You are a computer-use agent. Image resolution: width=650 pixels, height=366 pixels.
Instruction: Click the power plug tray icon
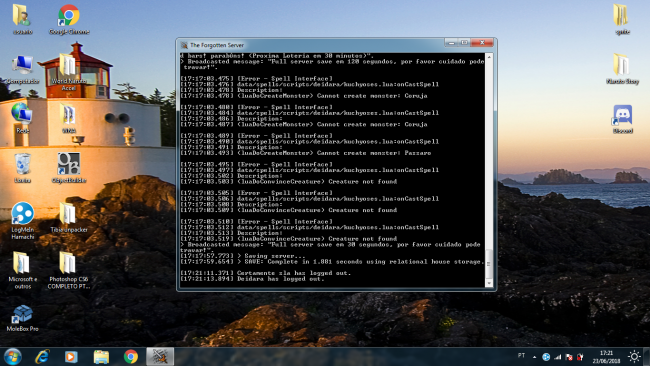click(580, 357)
